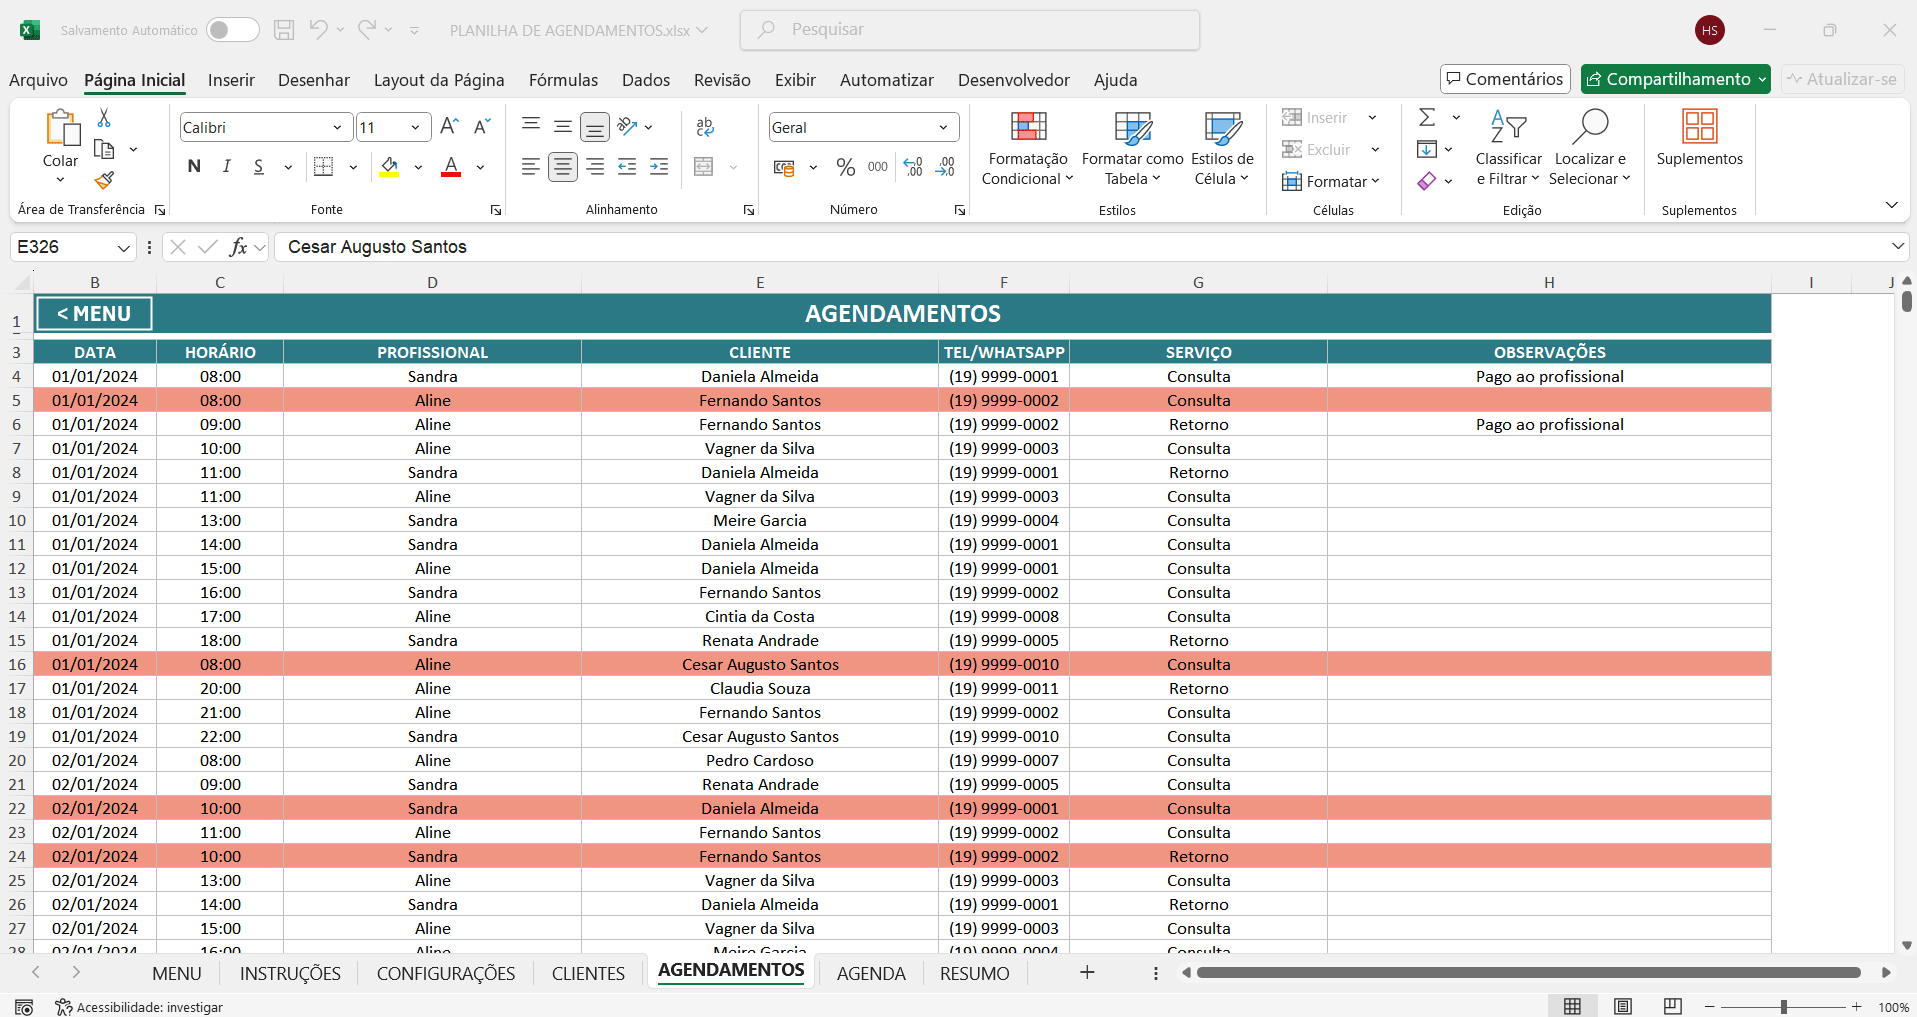Toggle Underline (S) formatting

(x=259, y=167)
